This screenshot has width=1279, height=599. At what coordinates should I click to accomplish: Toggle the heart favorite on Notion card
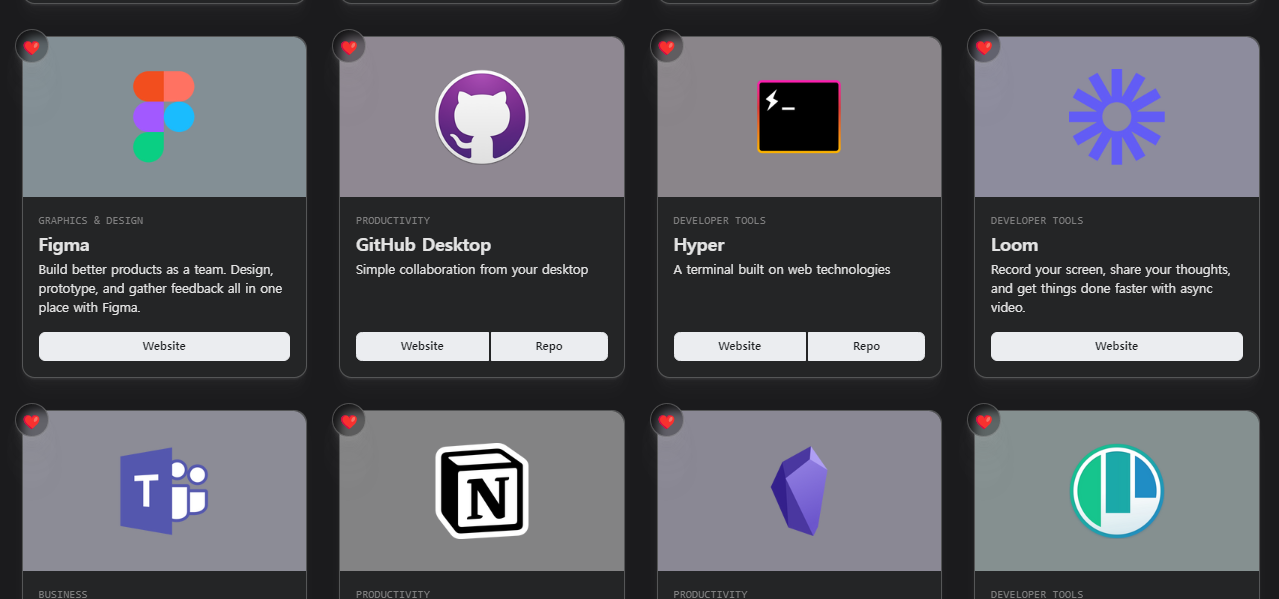[x=349, y=420]
